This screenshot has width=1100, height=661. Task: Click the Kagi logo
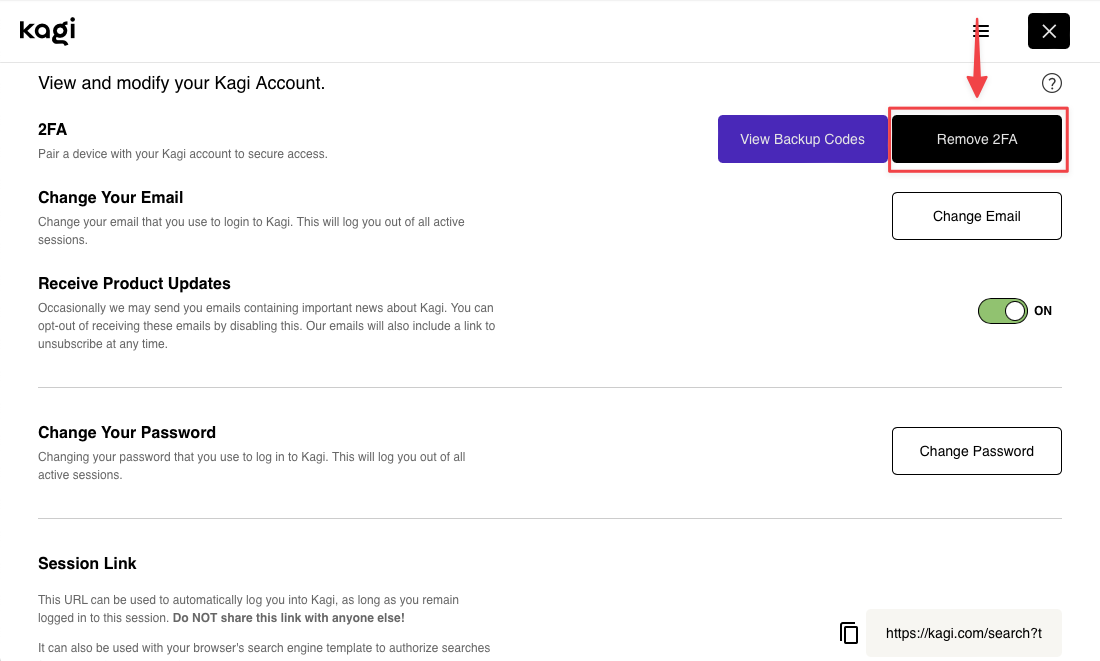click(x=47, y=30)
